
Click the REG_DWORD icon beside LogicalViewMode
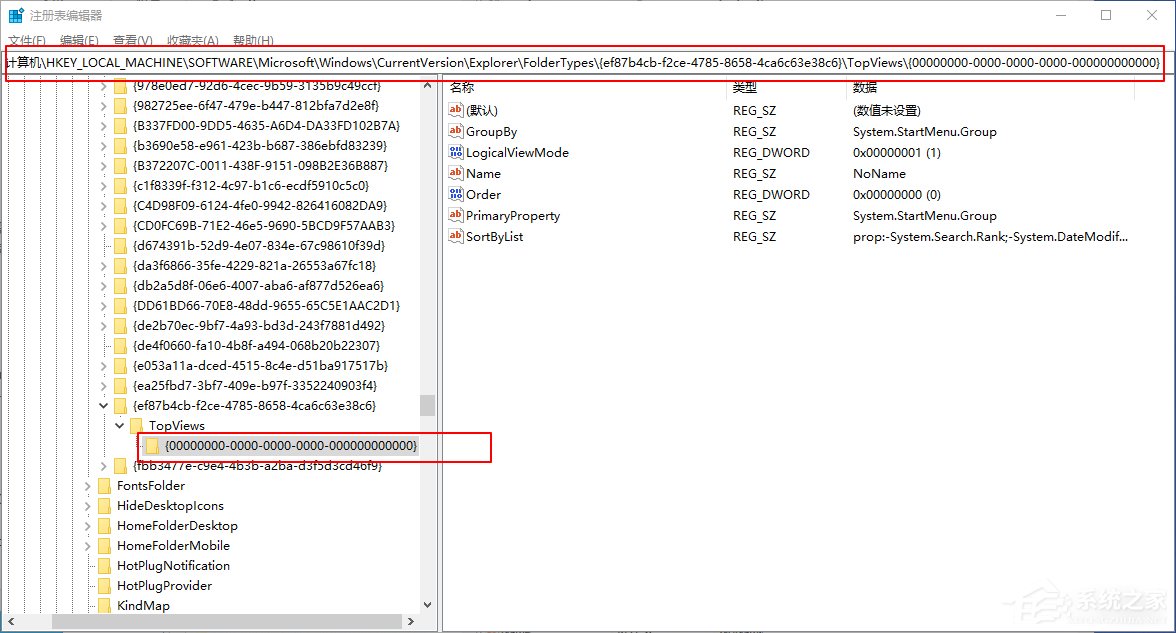456,152
